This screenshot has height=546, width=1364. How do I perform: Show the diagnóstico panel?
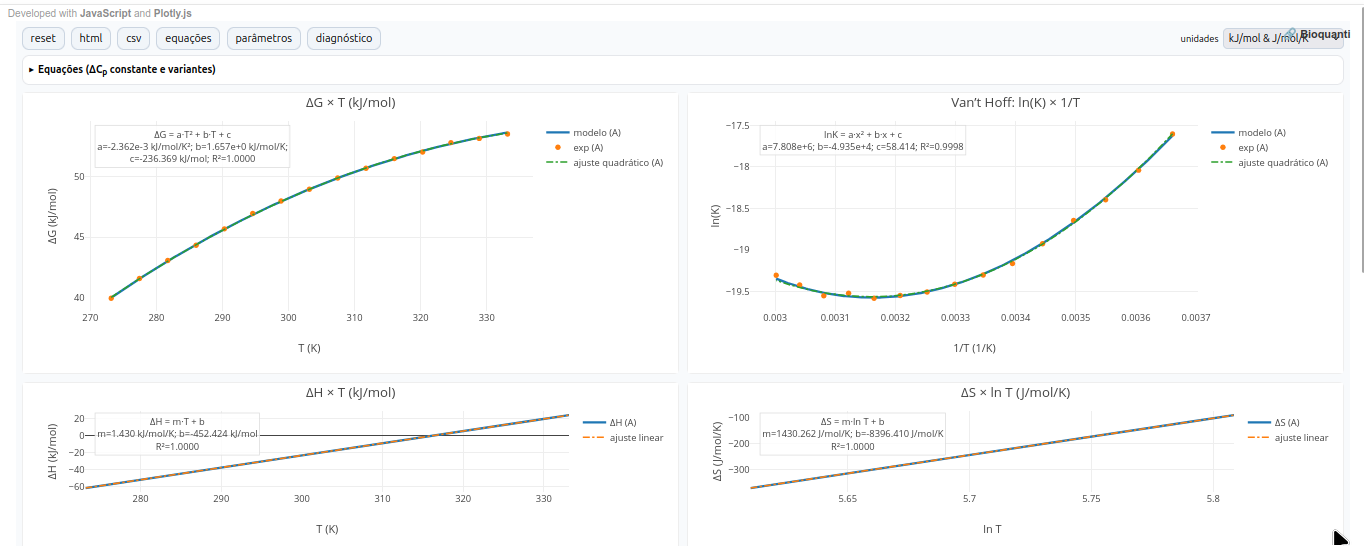tap(343, 38)
